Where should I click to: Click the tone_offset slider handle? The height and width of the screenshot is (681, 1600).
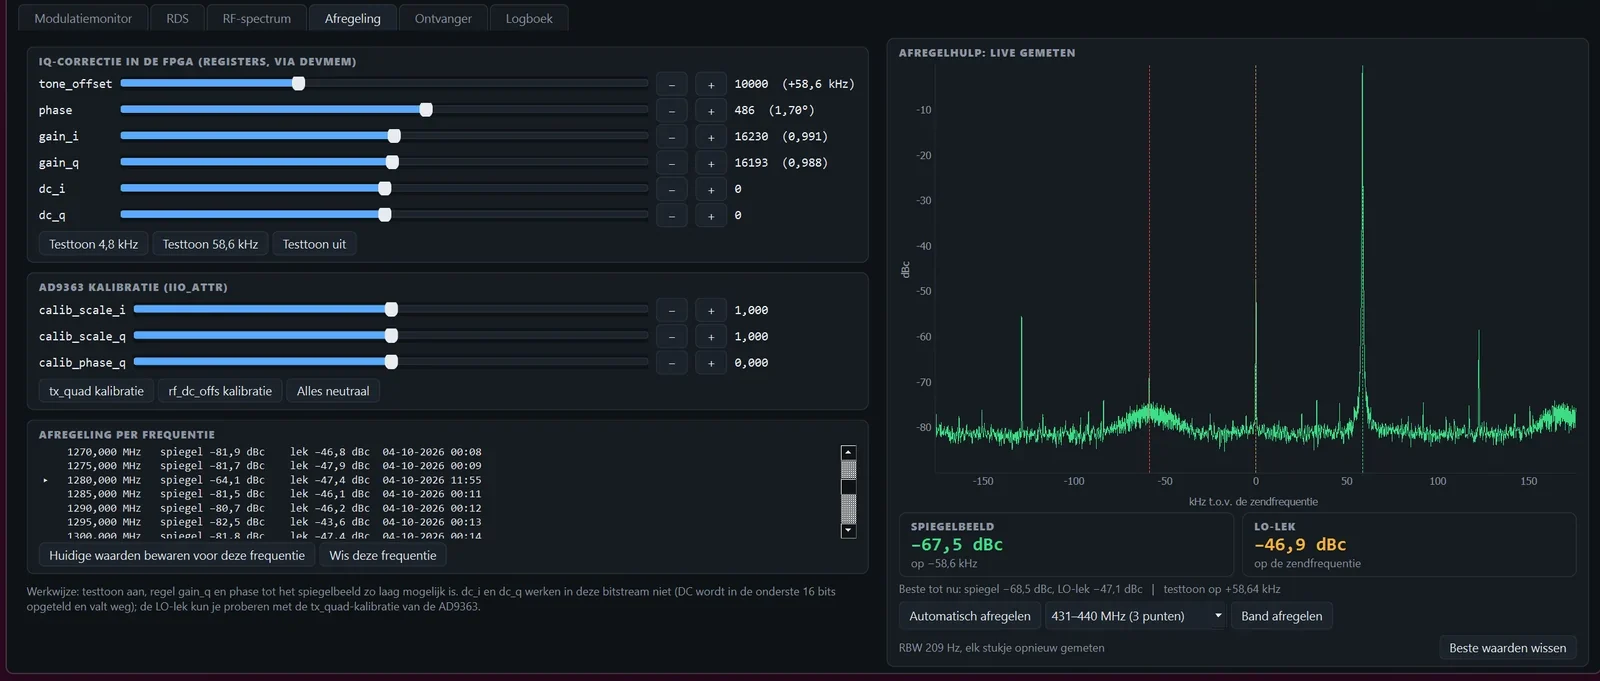[x=298, y=84]
